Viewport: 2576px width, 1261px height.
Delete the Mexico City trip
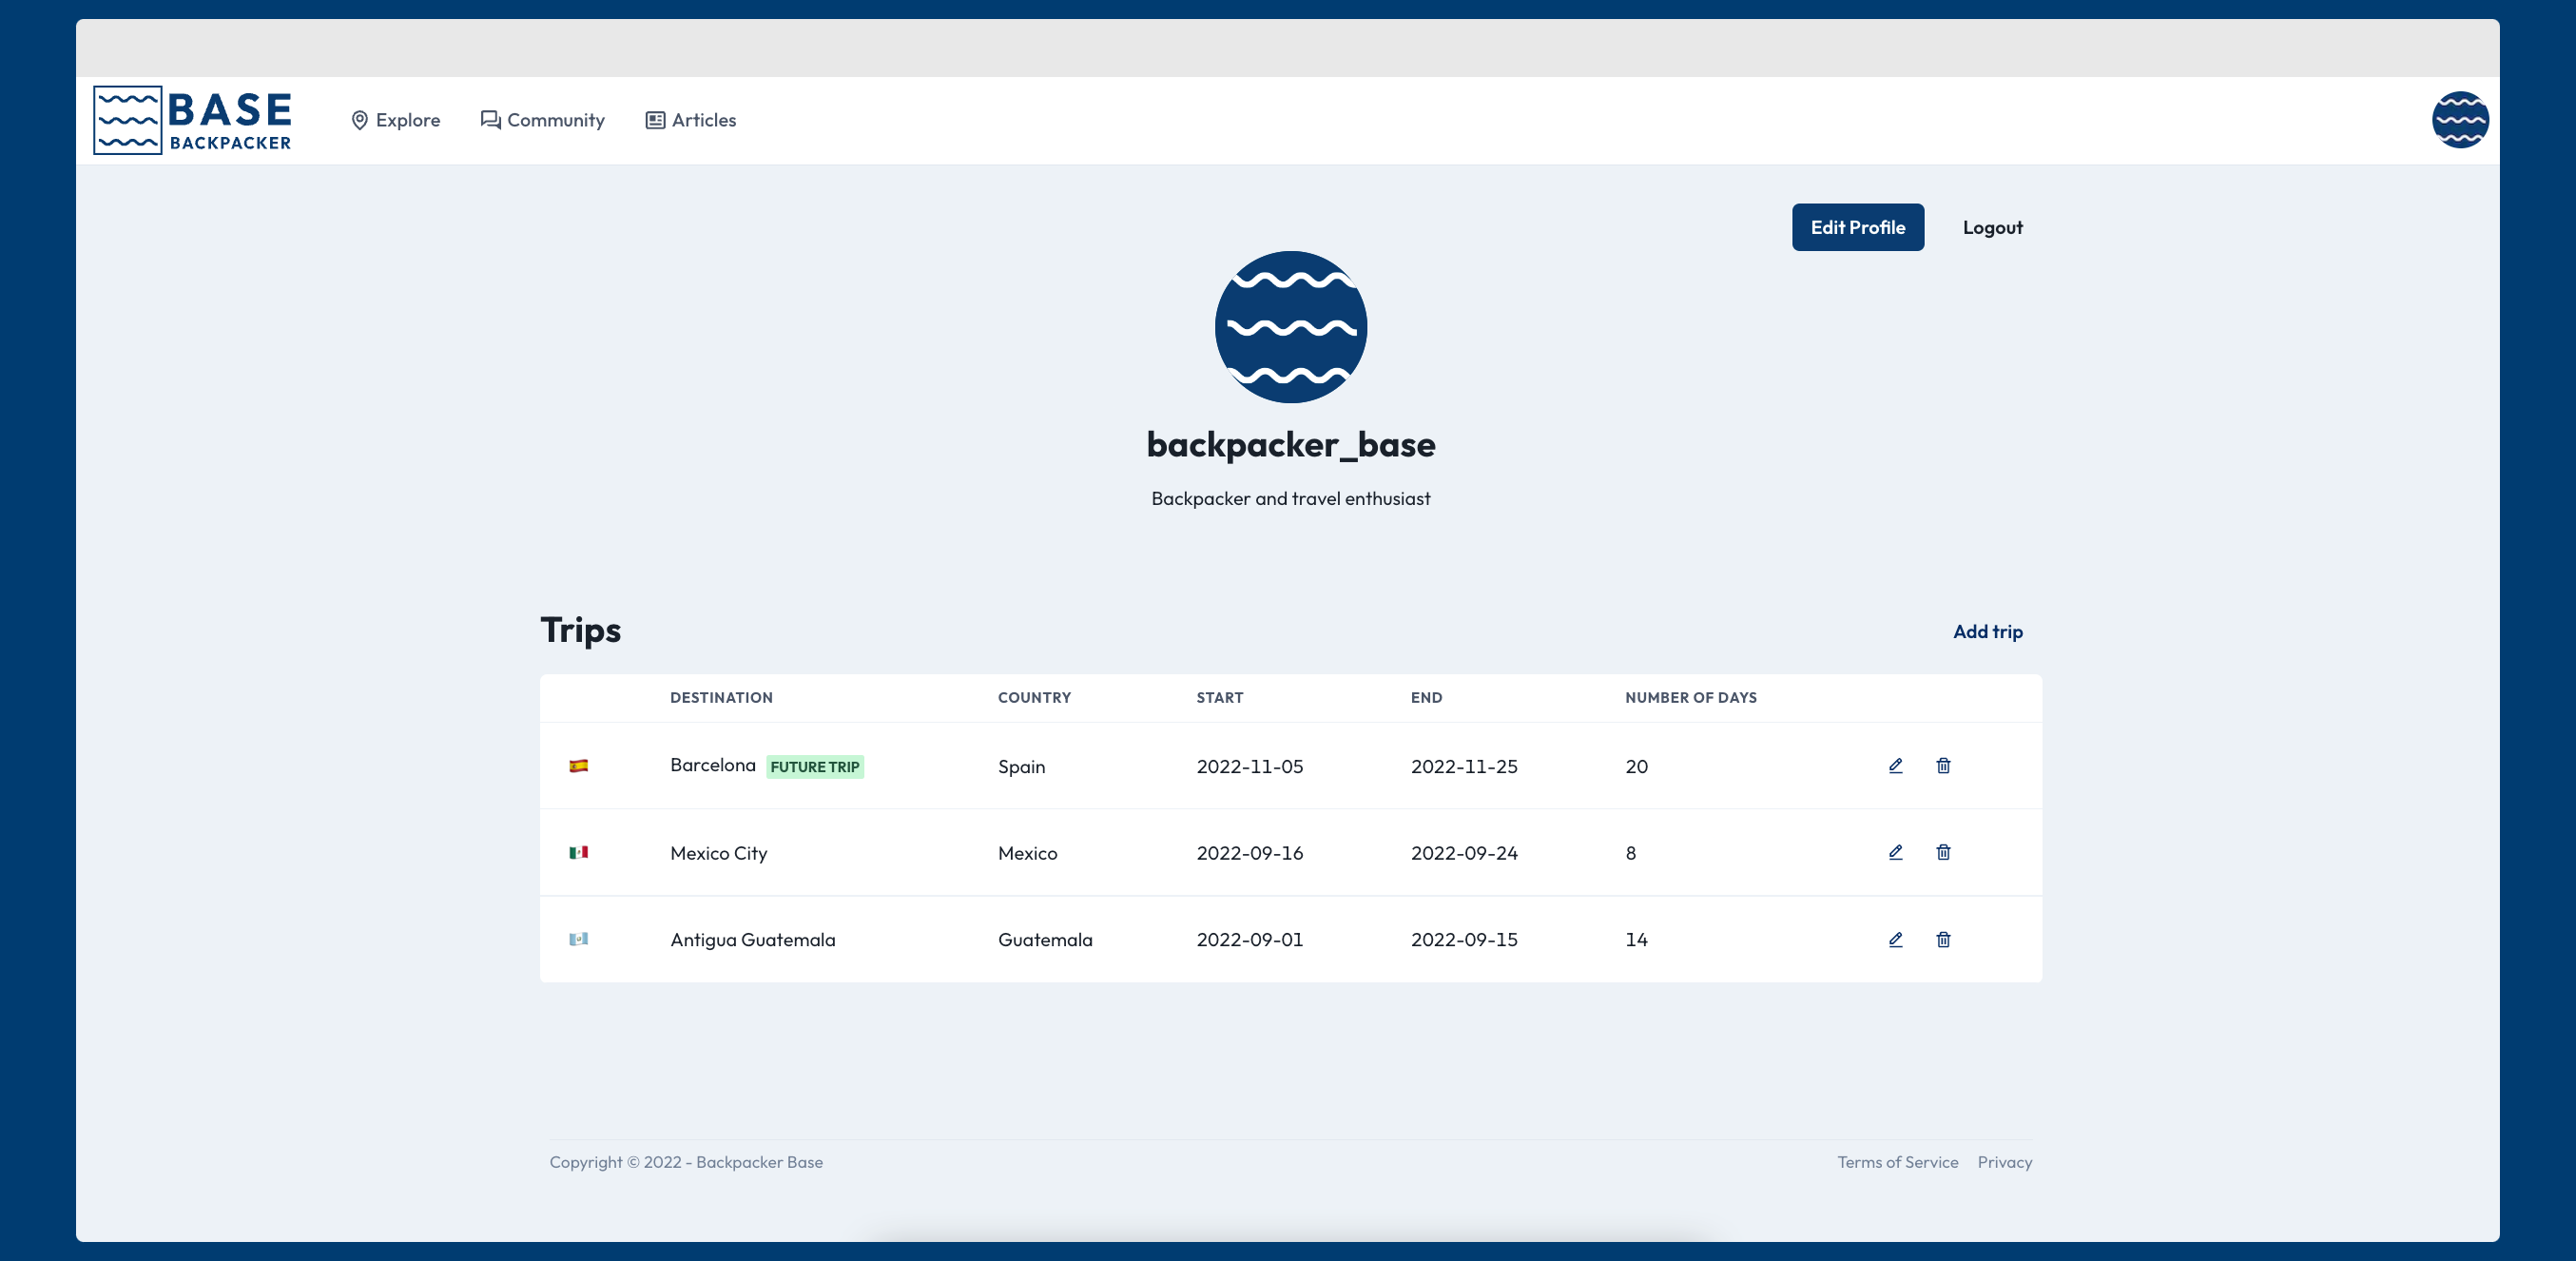[x=1943, y=852]
